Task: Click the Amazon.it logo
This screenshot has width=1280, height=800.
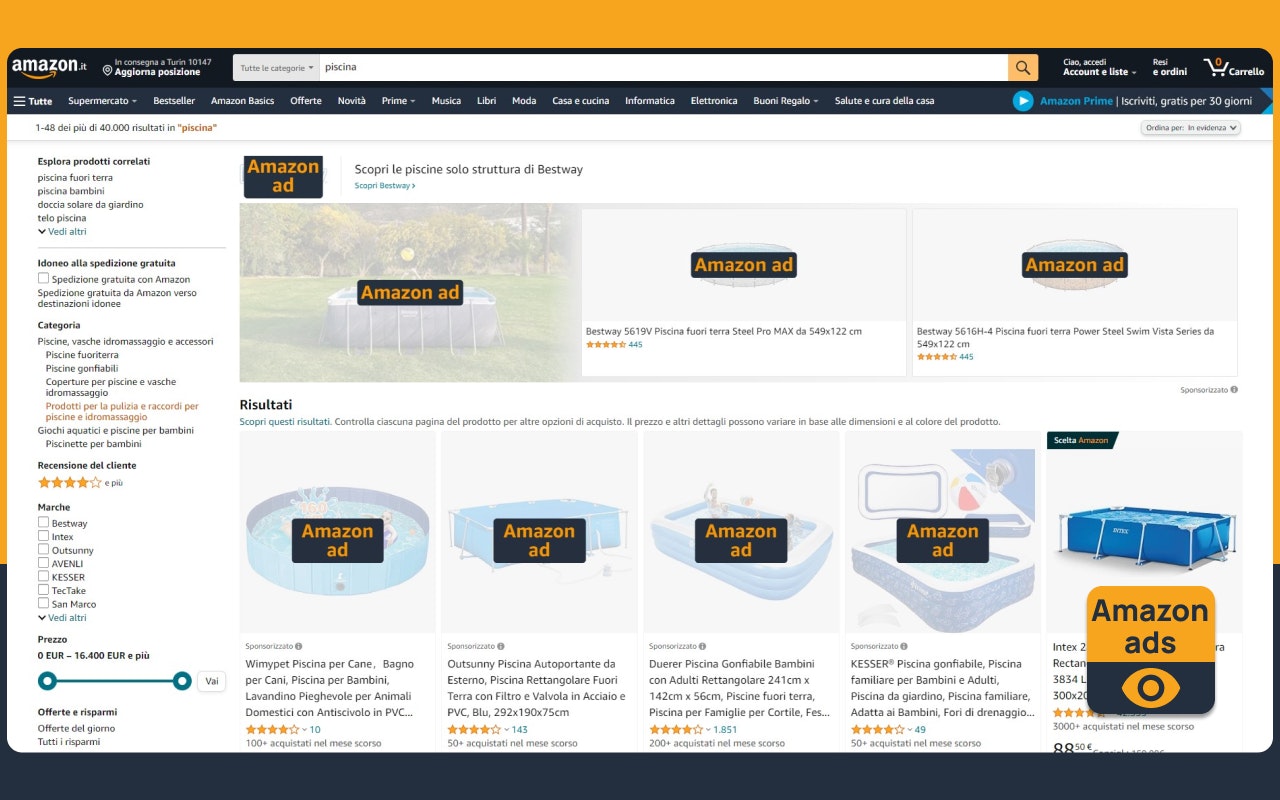Action: (x=49, y=67)
